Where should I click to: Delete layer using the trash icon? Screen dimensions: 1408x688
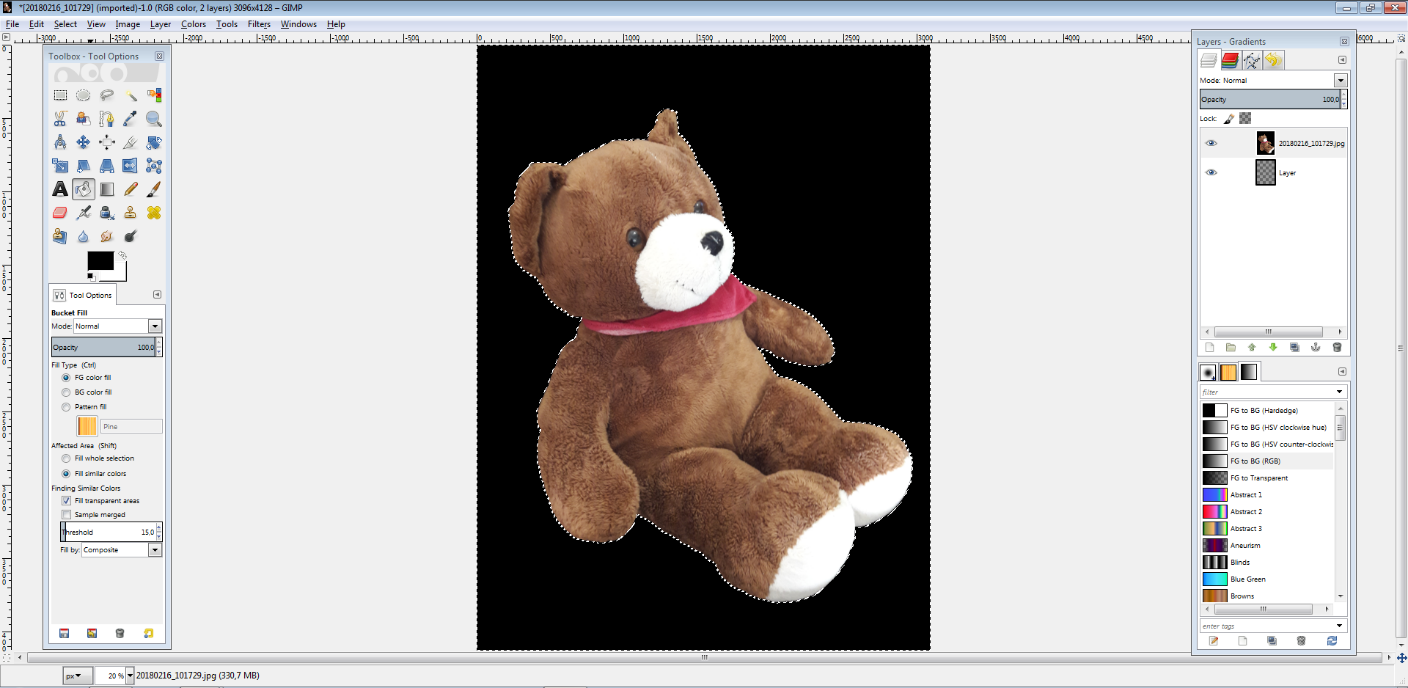click(x=1337, y=347)
